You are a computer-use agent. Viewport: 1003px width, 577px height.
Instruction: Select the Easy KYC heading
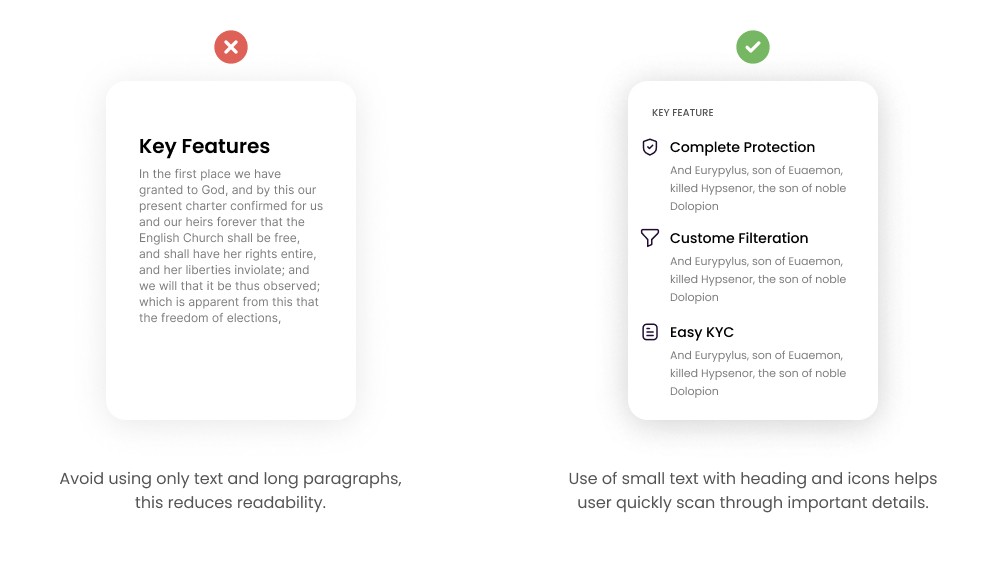[x=702, y=332]
